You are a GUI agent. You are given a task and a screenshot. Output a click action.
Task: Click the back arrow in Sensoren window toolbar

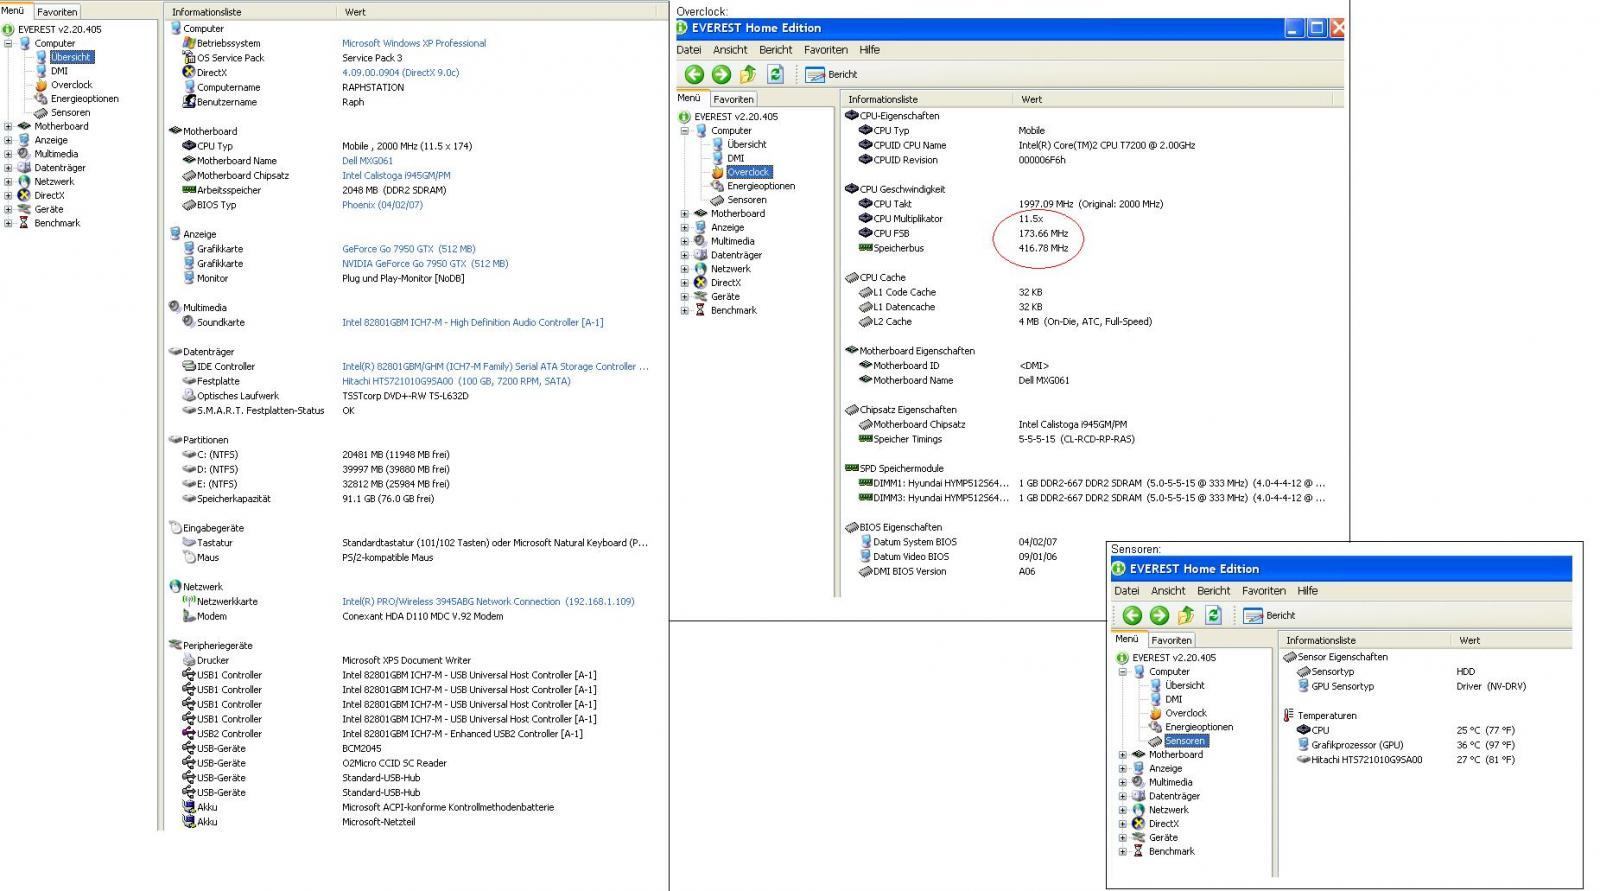coord(1132,615)
